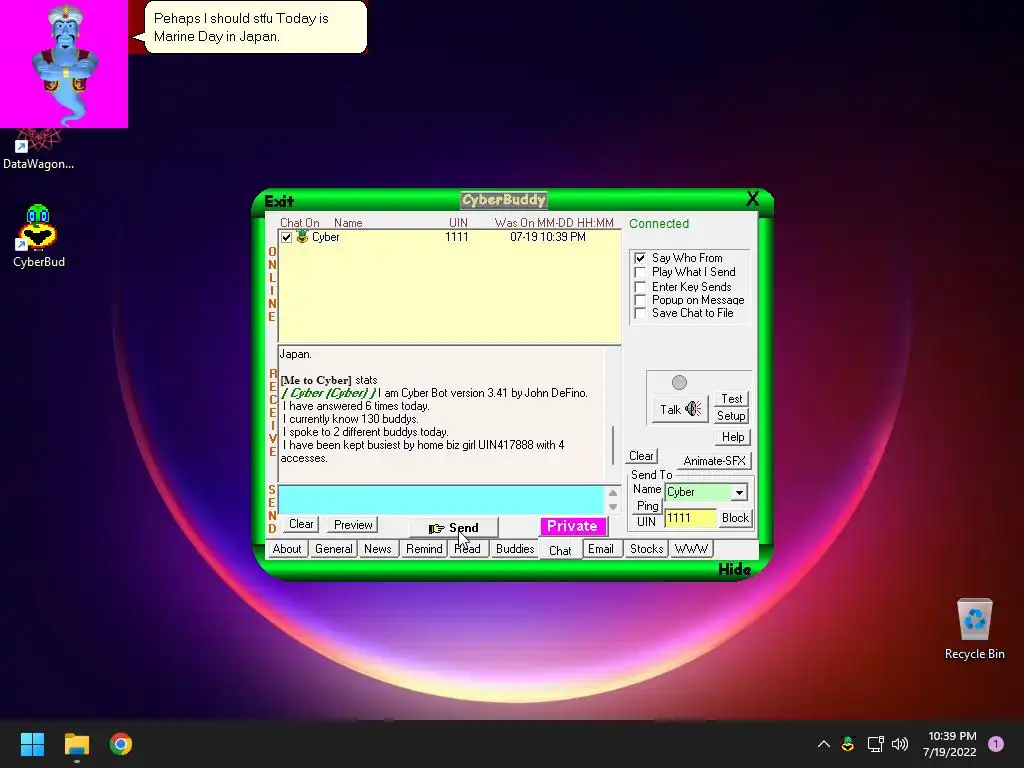Viewport: 1024px width, 768px height.
Task: Switch to the Buddies tab
Action: pos(515,549)
